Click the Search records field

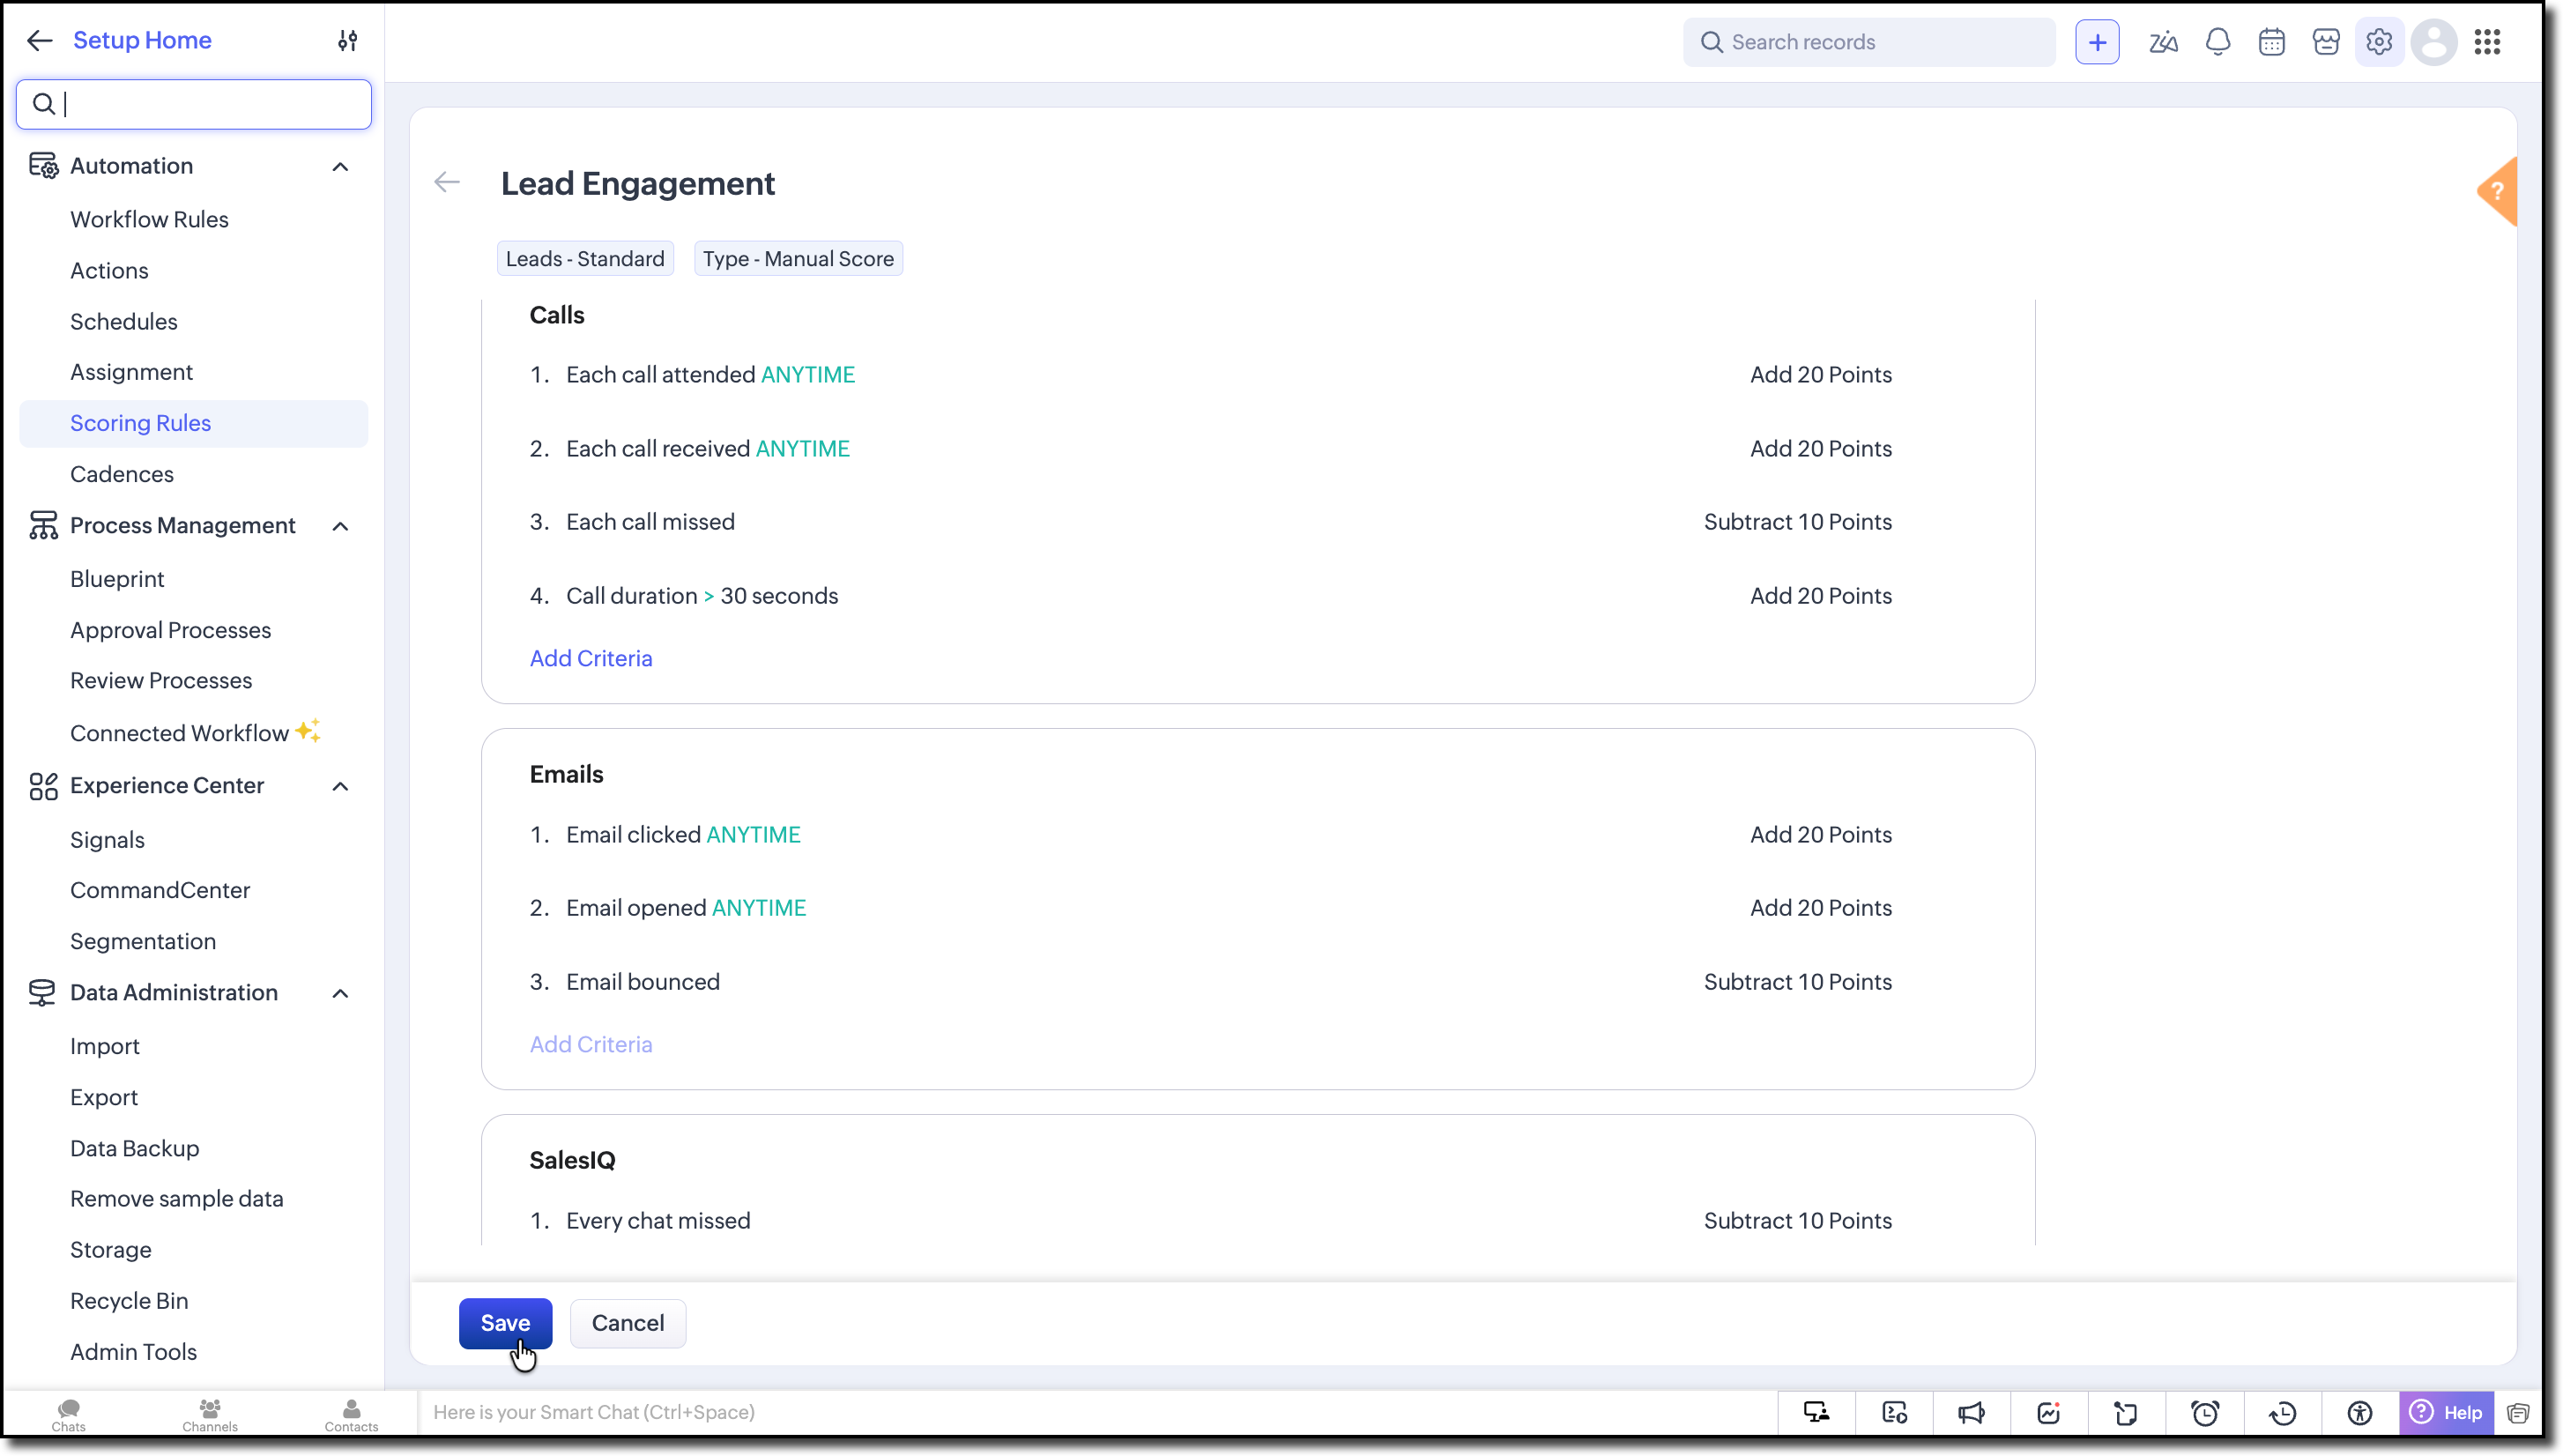point(1869,42)
